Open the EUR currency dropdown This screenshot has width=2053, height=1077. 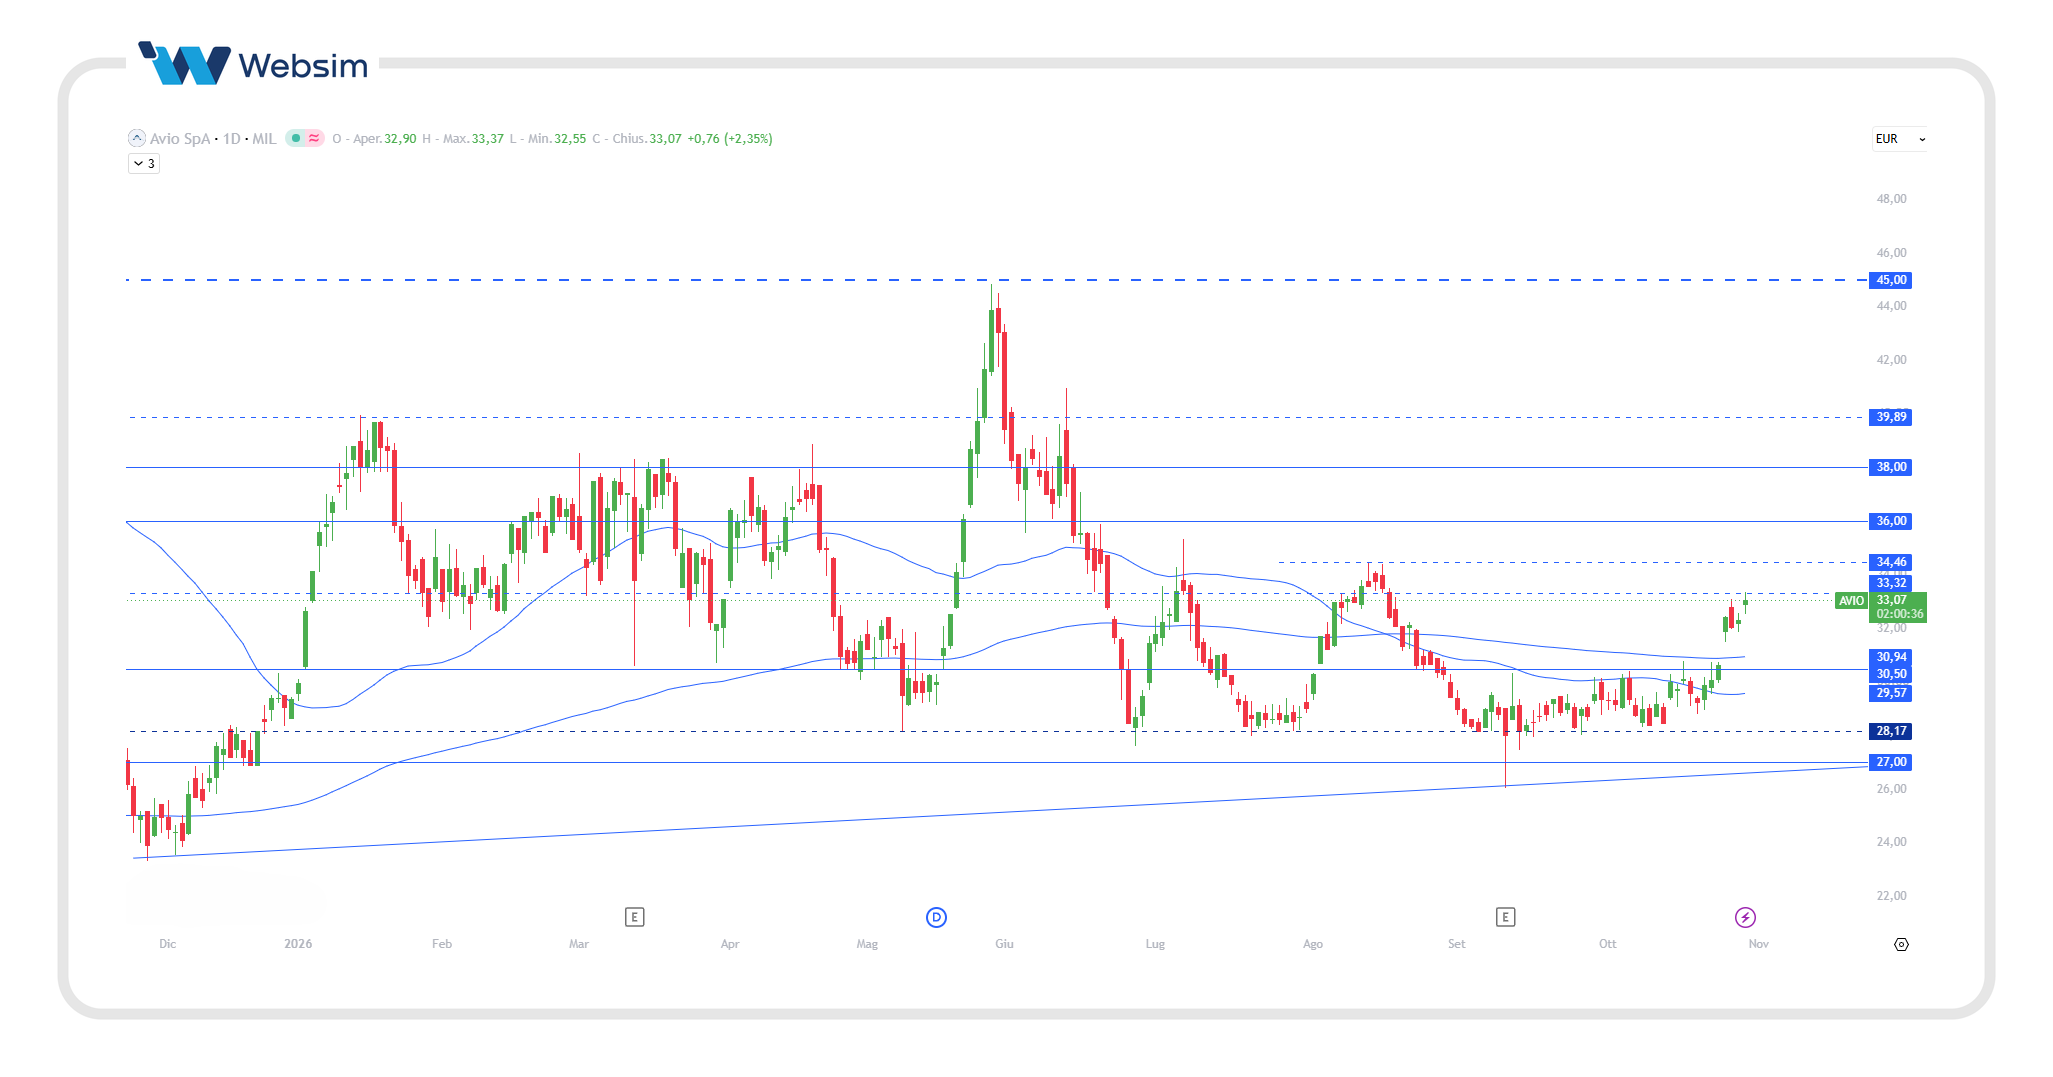point(1899,139)
